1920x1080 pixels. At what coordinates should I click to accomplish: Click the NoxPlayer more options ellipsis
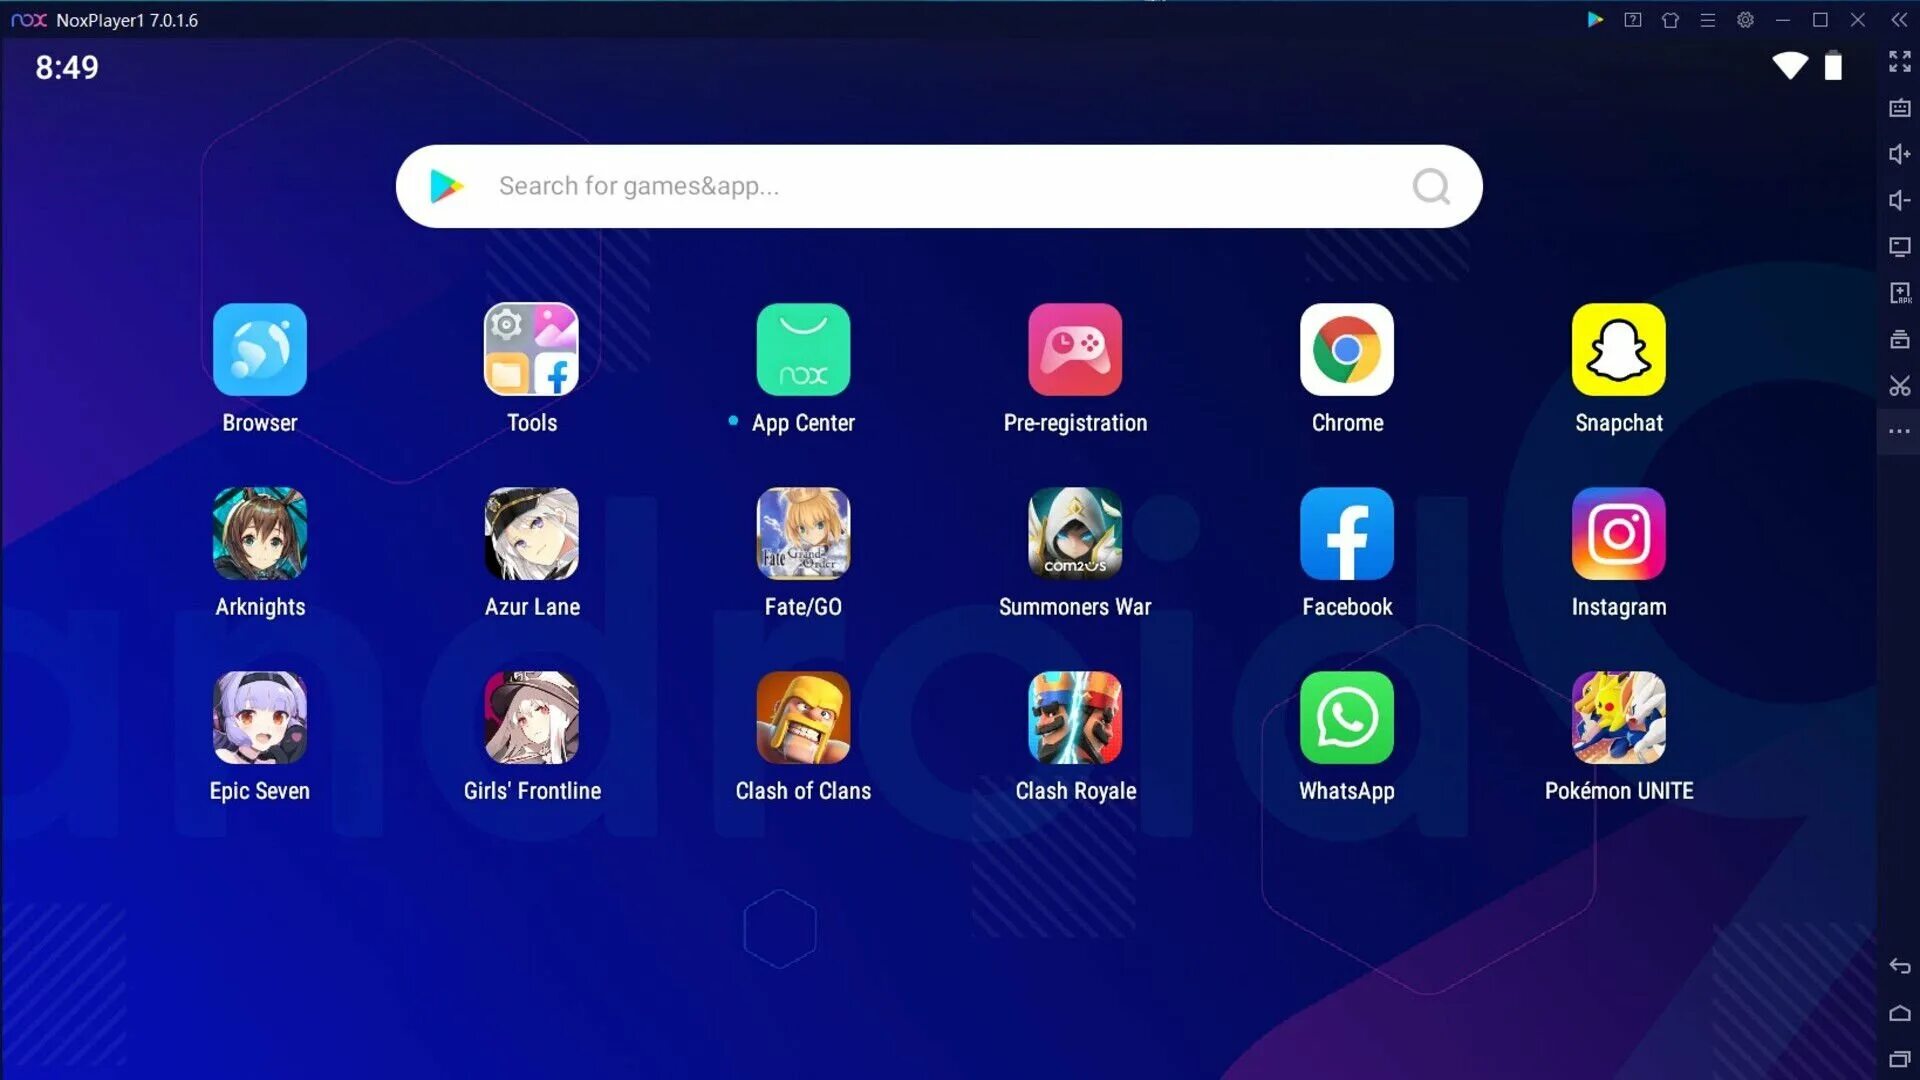point(1899,431)
